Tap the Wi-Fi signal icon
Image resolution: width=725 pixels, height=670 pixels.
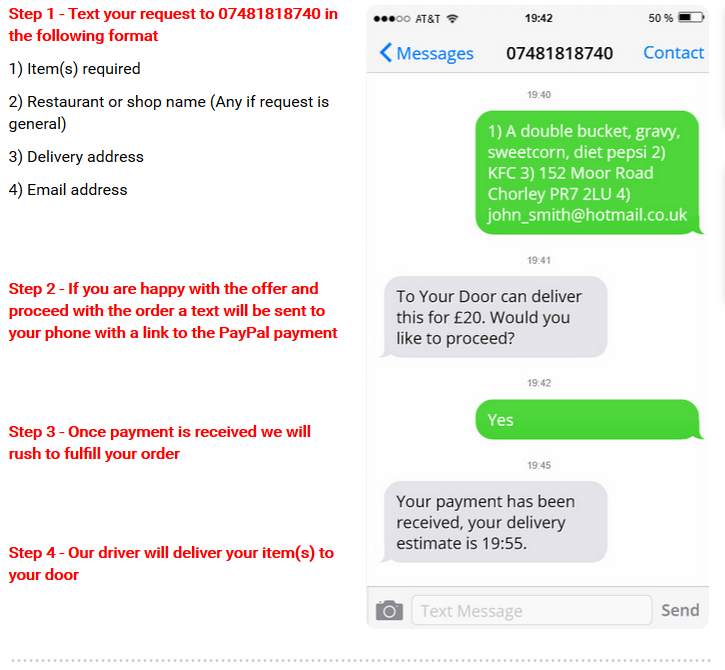point(452,18)
